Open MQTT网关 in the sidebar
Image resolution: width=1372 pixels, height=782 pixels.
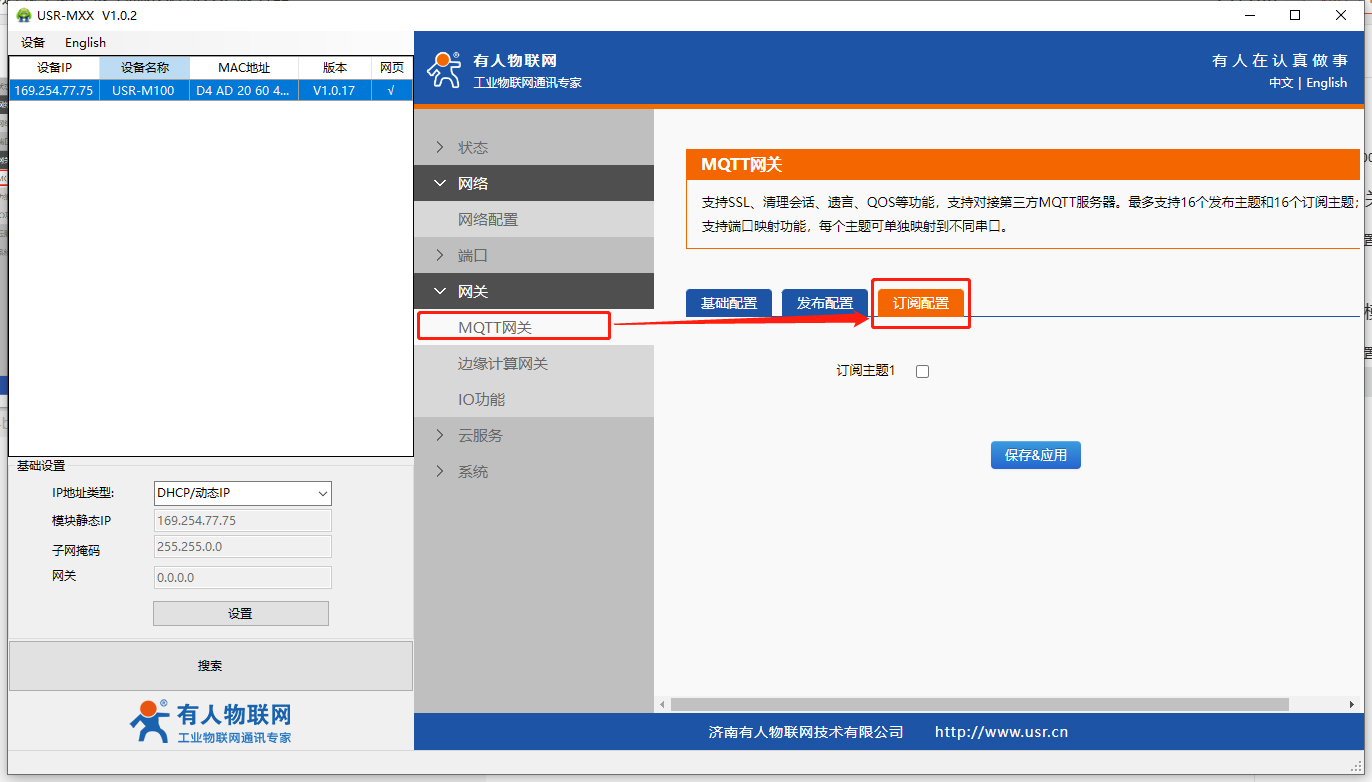point(534,327)
